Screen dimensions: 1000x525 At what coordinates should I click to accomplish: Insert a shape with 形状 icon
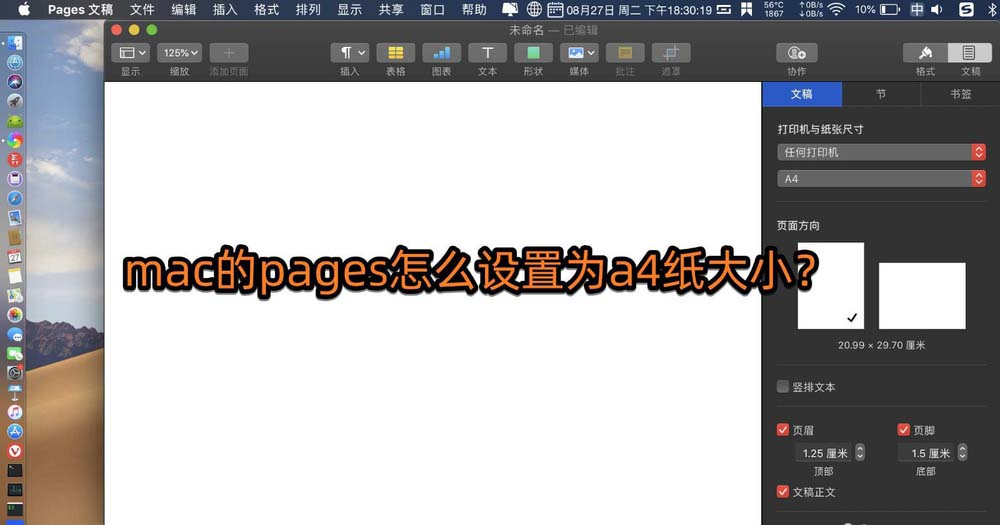pos(533,53)
